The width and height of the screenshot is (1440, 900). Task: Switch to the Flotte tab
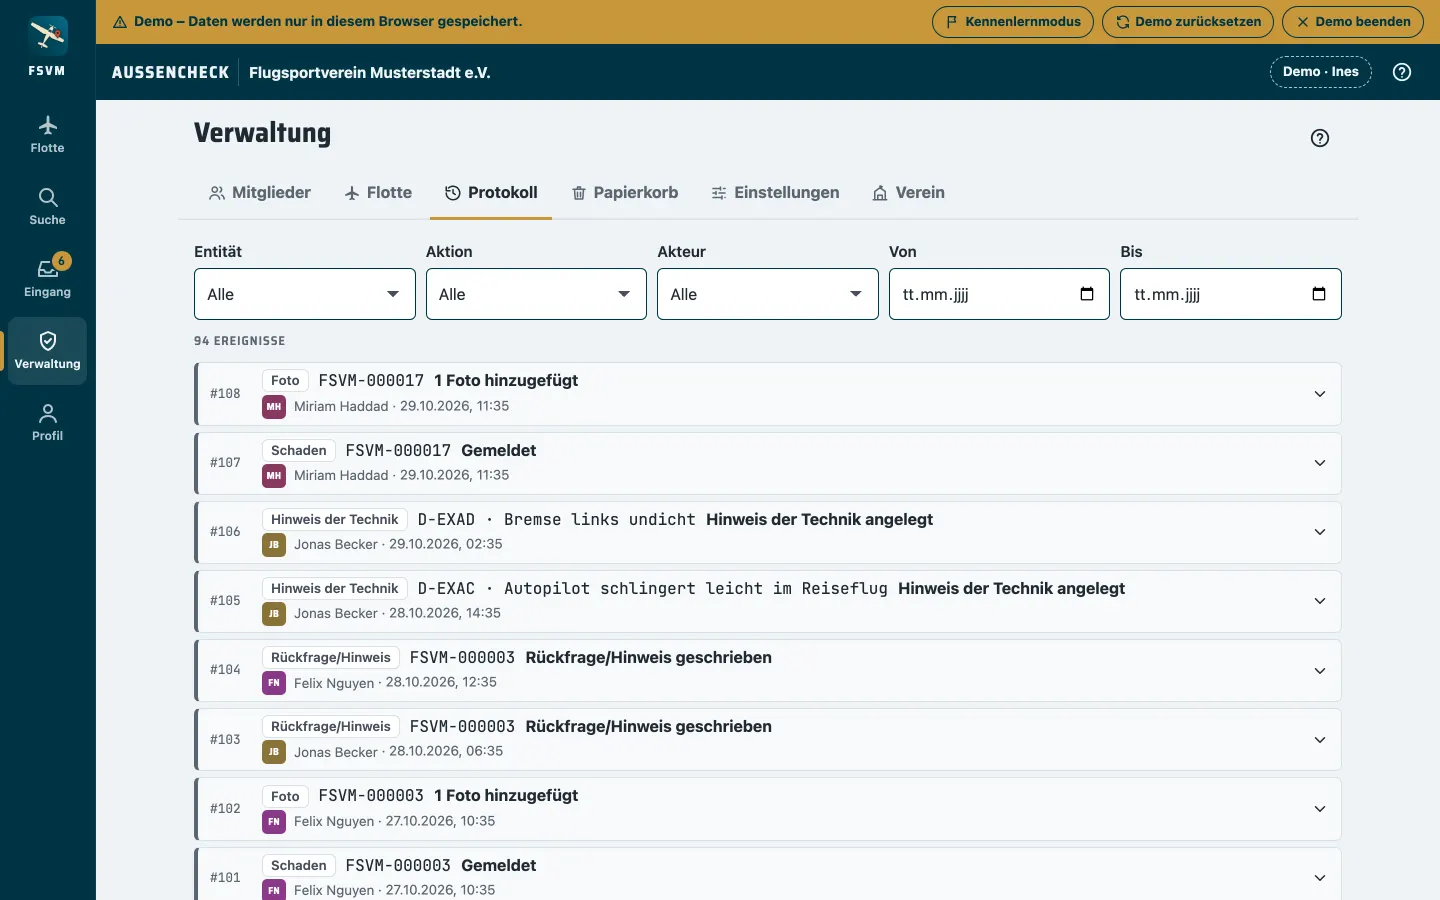tap(378, 193)
